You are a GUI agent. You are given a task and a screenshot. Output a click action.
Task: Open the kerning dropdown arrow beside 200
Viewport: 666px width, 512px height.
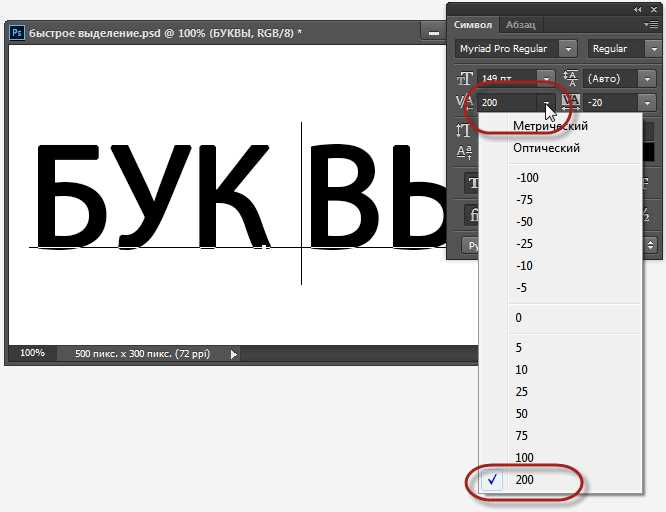pos(546,102)
